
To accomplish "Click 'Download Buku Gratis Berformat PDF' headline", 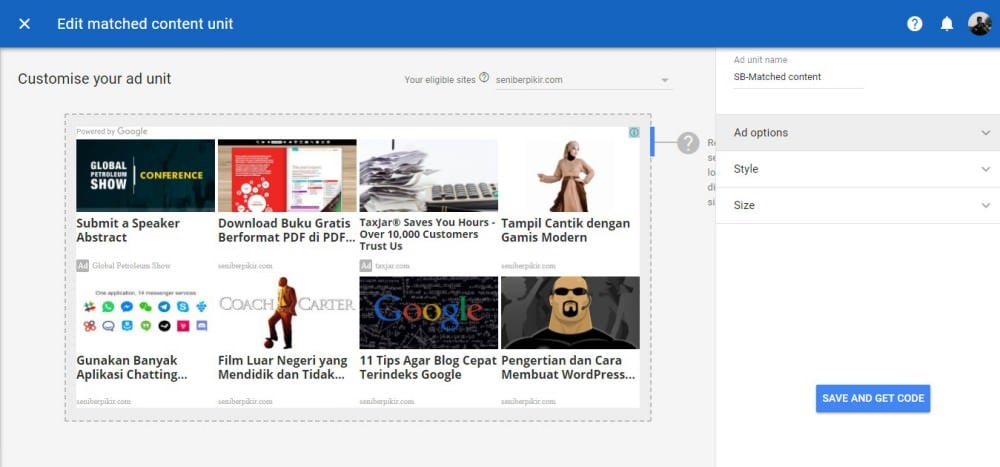I will tap(286, 230).
